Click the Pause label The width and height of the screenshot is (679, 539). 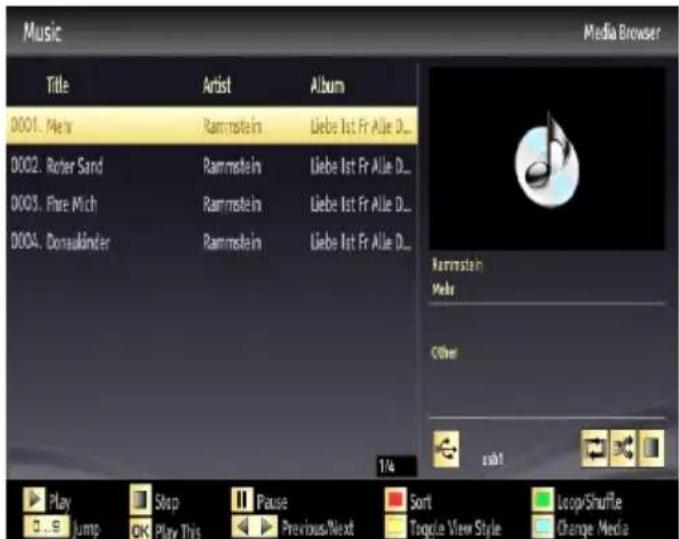coord(272,502)
